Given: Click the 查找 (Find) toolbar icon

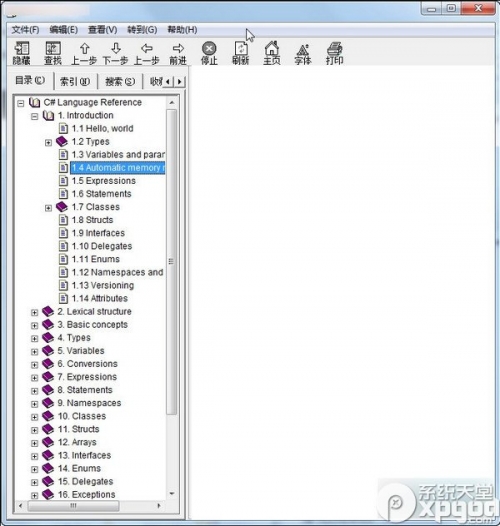Looking at the screenshot, I should click(x=53, y=53).
